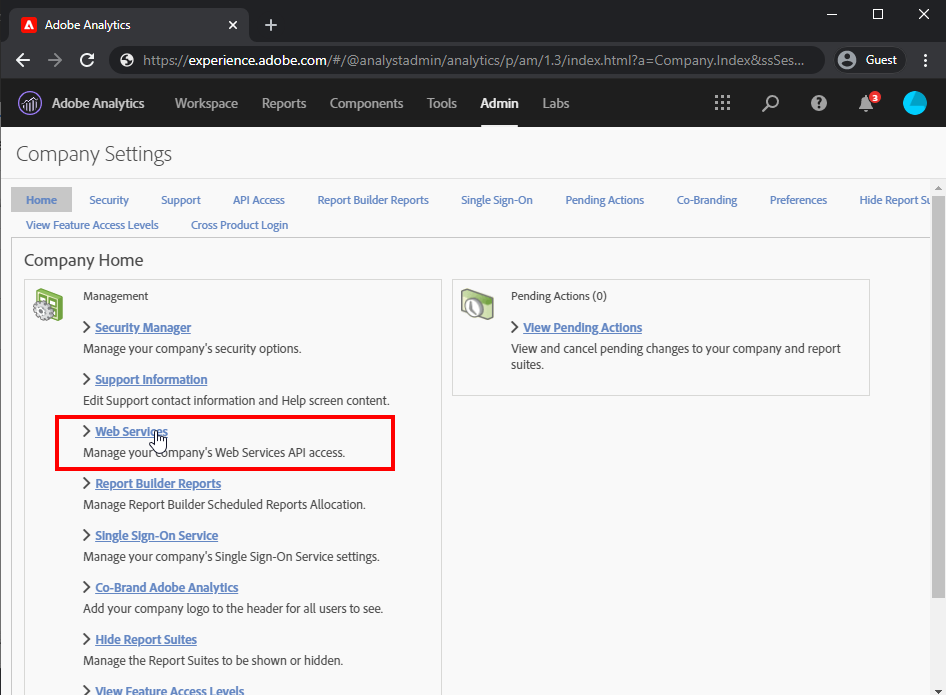Open search with the magnifier icon
This screenshot has width=946, height=695.
pyautogui.click(x=770, y=103)
